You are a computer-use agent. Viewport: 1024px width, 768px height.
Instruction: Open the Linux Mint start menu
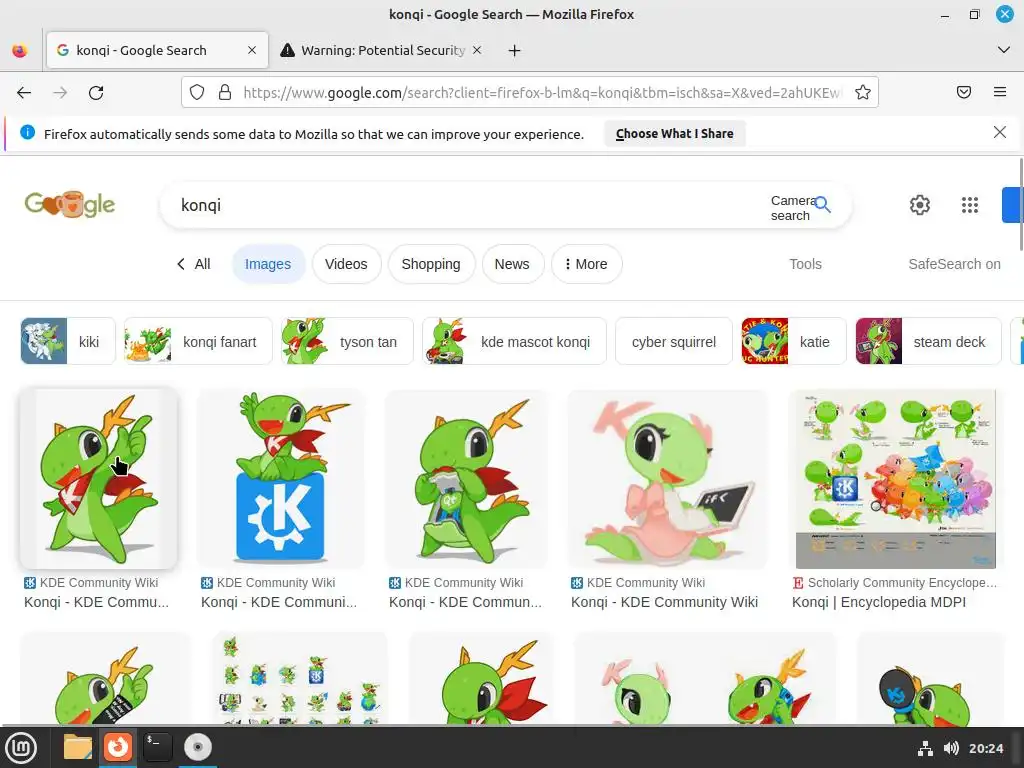click(x=21, y=747)
